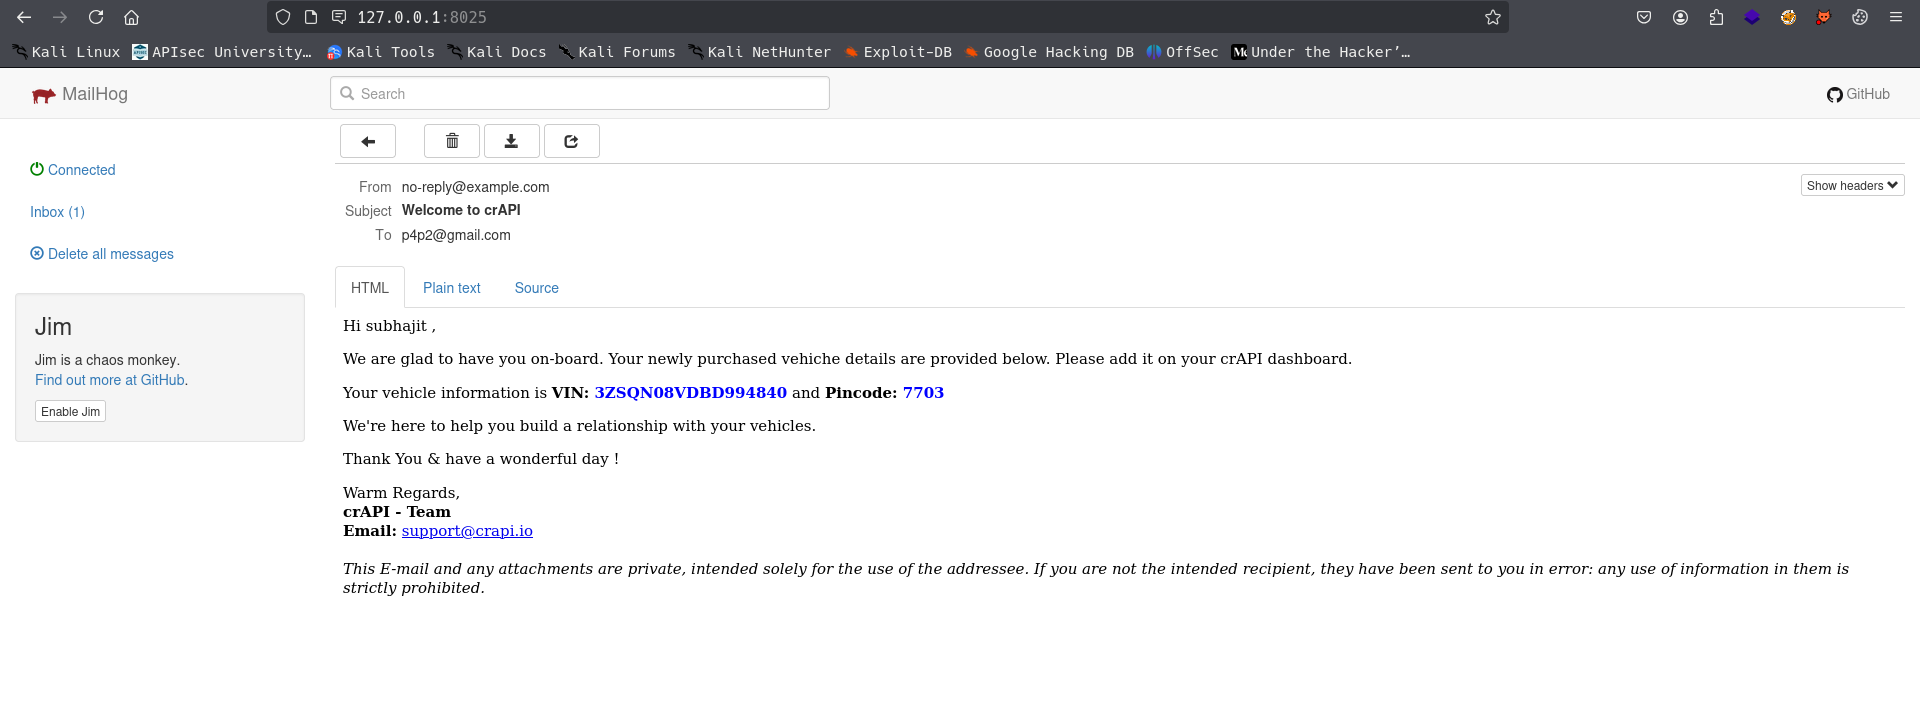Viewport: 1920px width, 716px height.
Task: Open the Kali Forums bookmark
Action: click(x=617, y=52)
